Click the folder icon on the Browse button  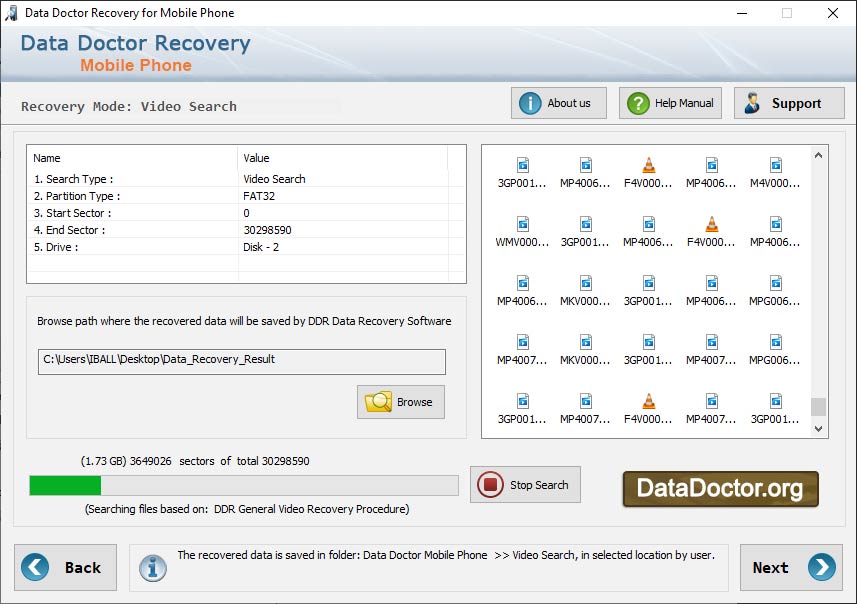pos(378,402)
